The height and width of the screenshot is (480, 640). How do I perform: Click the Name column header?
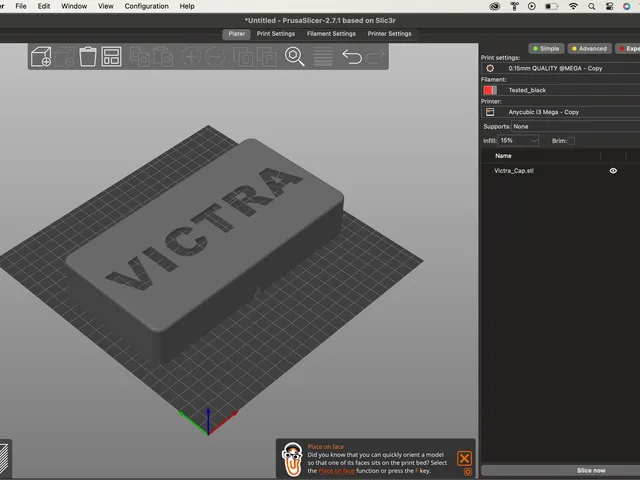[503, 156]
